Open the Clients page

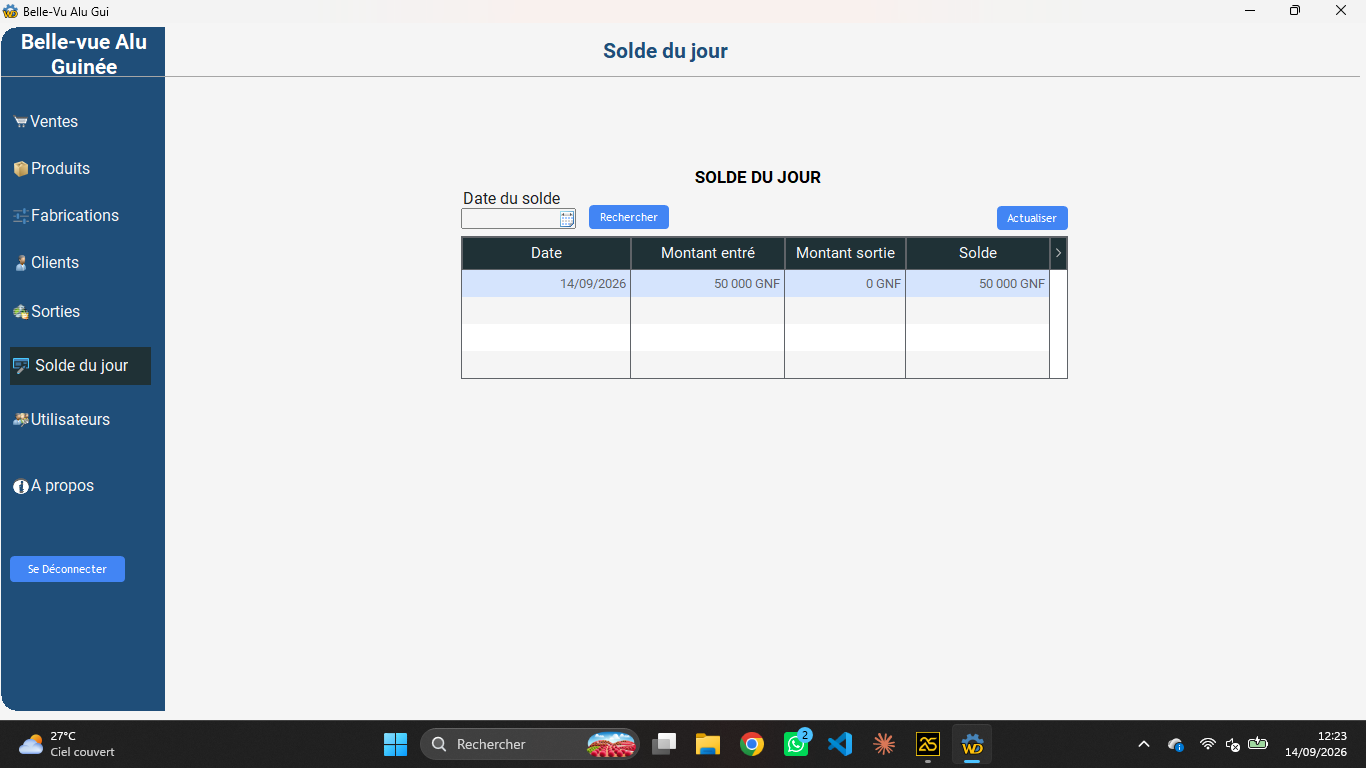click(46, 262)
